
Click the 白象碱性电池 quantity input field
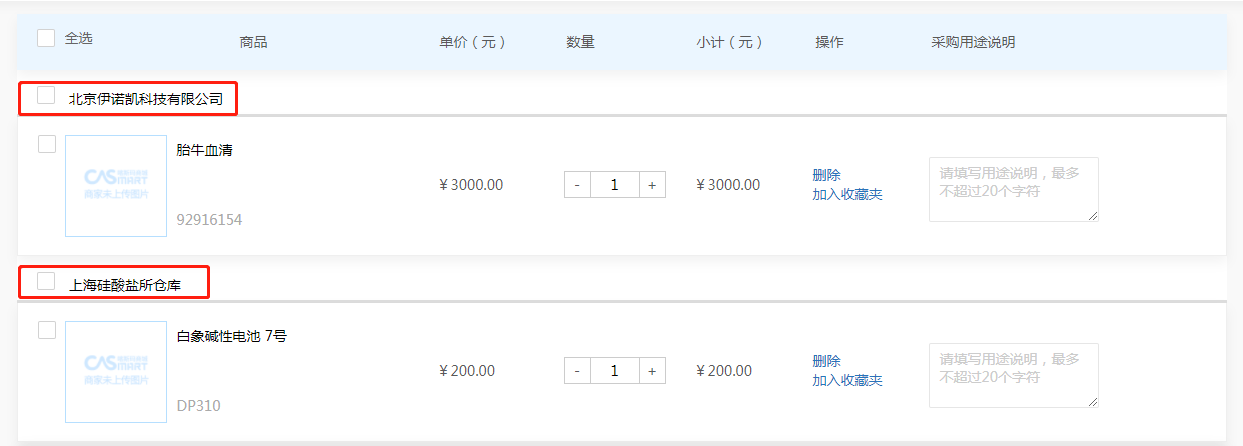pyautogui.click(x=614, y=371)
